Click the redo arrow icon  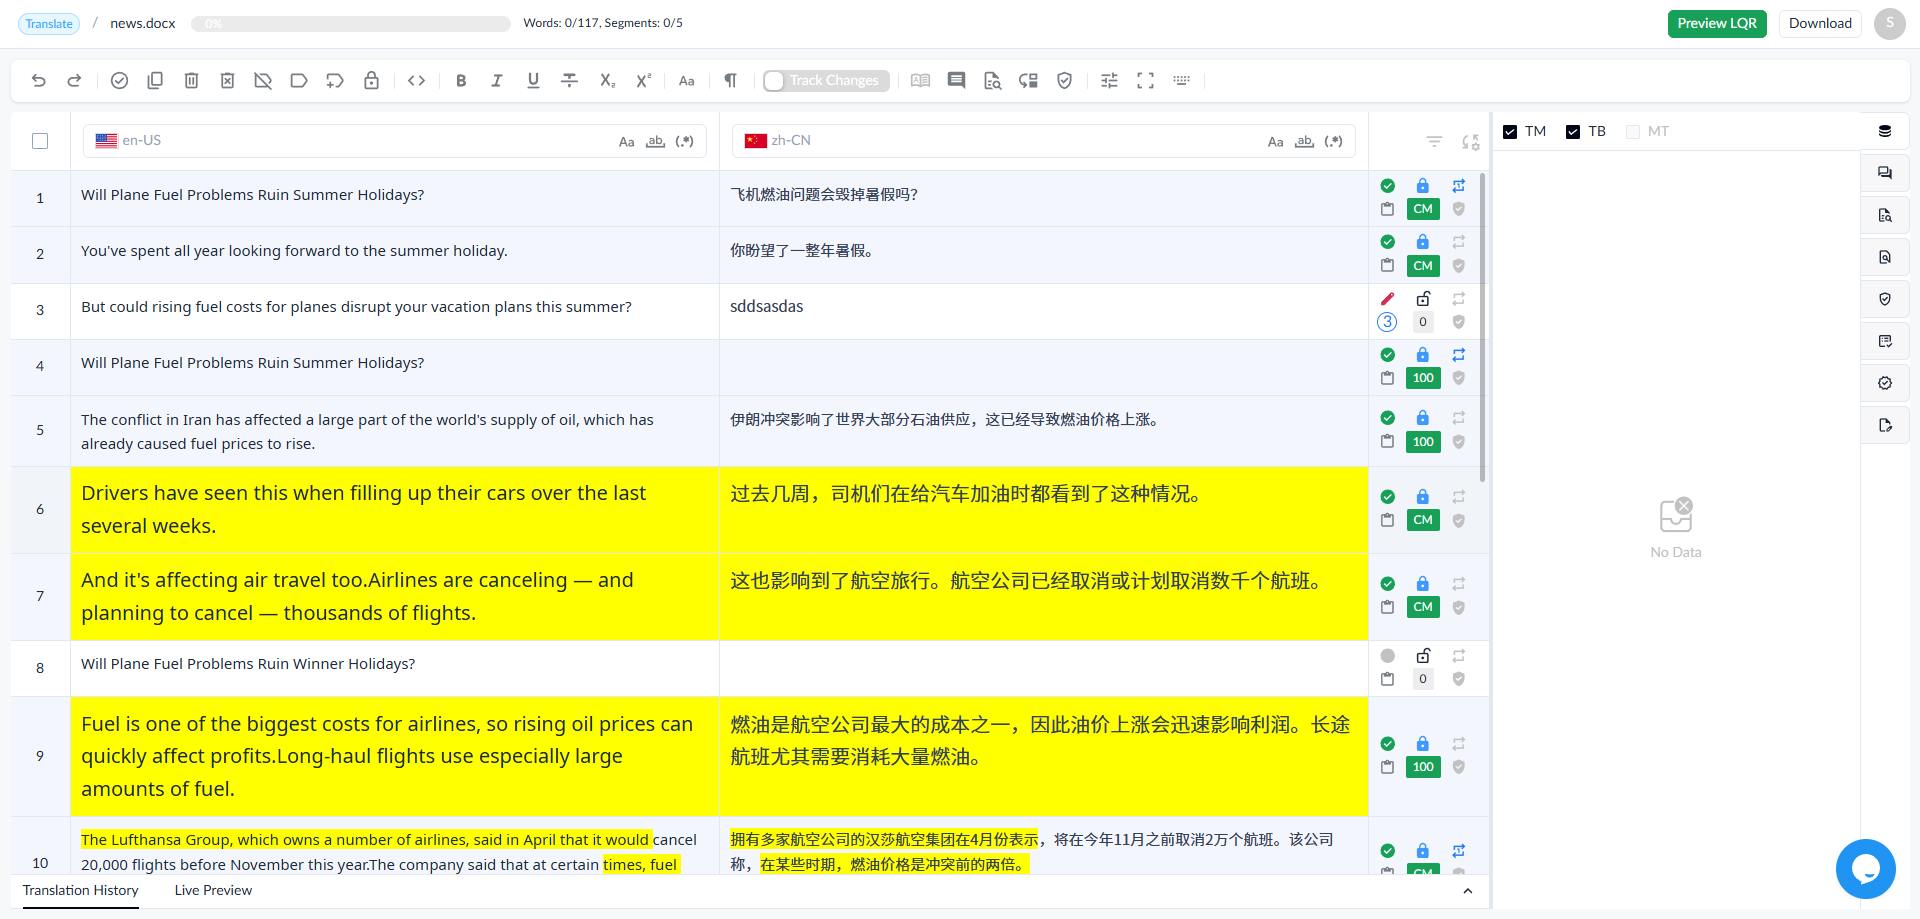click(74, 81)
